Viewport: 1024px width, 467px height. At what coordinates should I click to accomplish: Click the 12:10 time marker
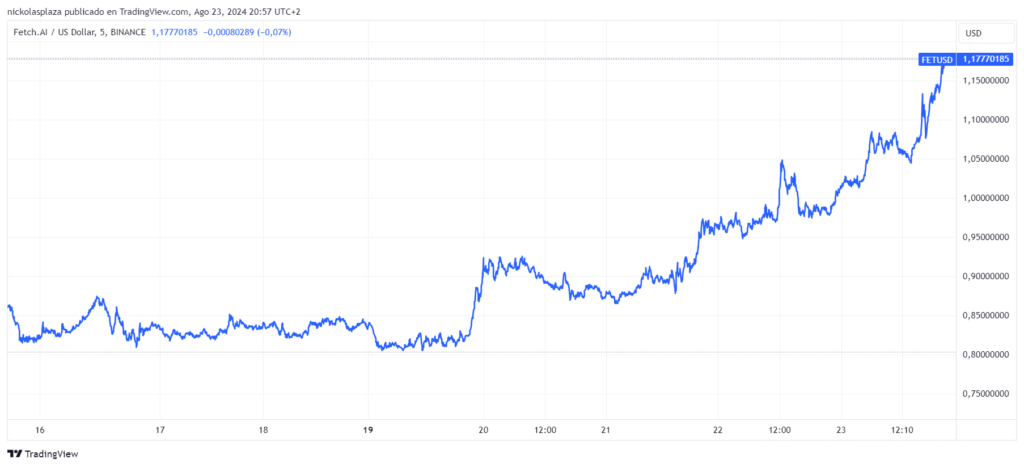(x=902, y=430)
